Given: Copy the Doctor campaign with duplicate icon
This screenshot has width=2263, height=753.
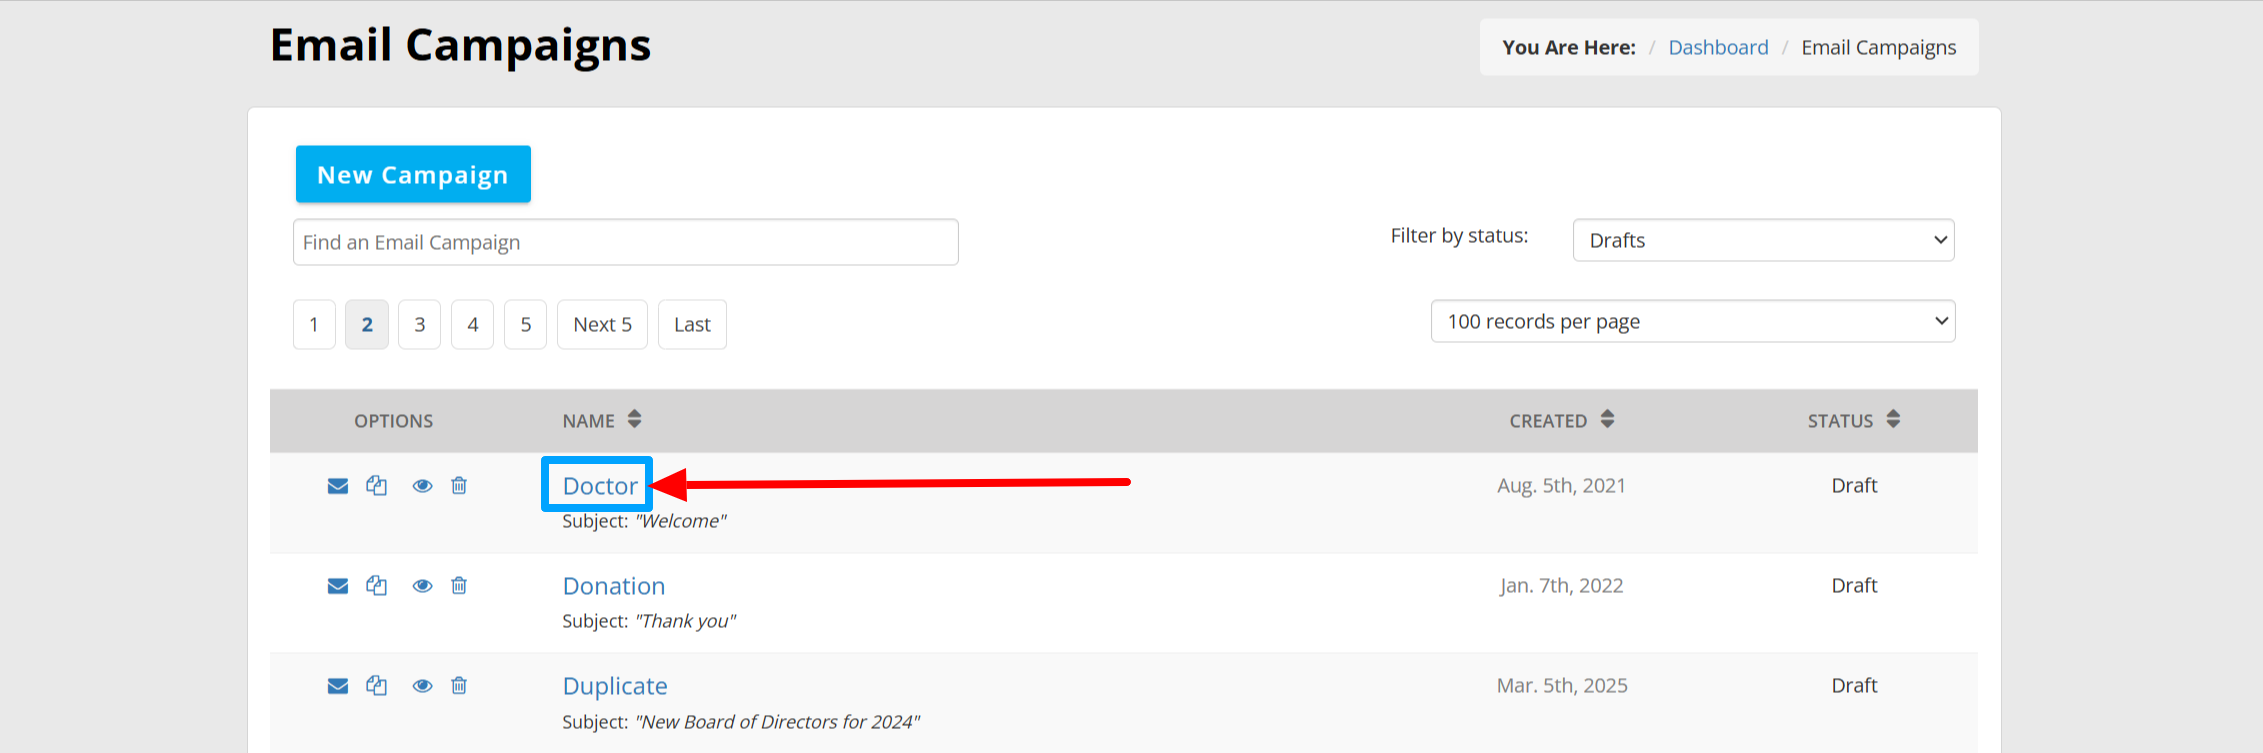Looking at the screenshot, I should 376,485.
